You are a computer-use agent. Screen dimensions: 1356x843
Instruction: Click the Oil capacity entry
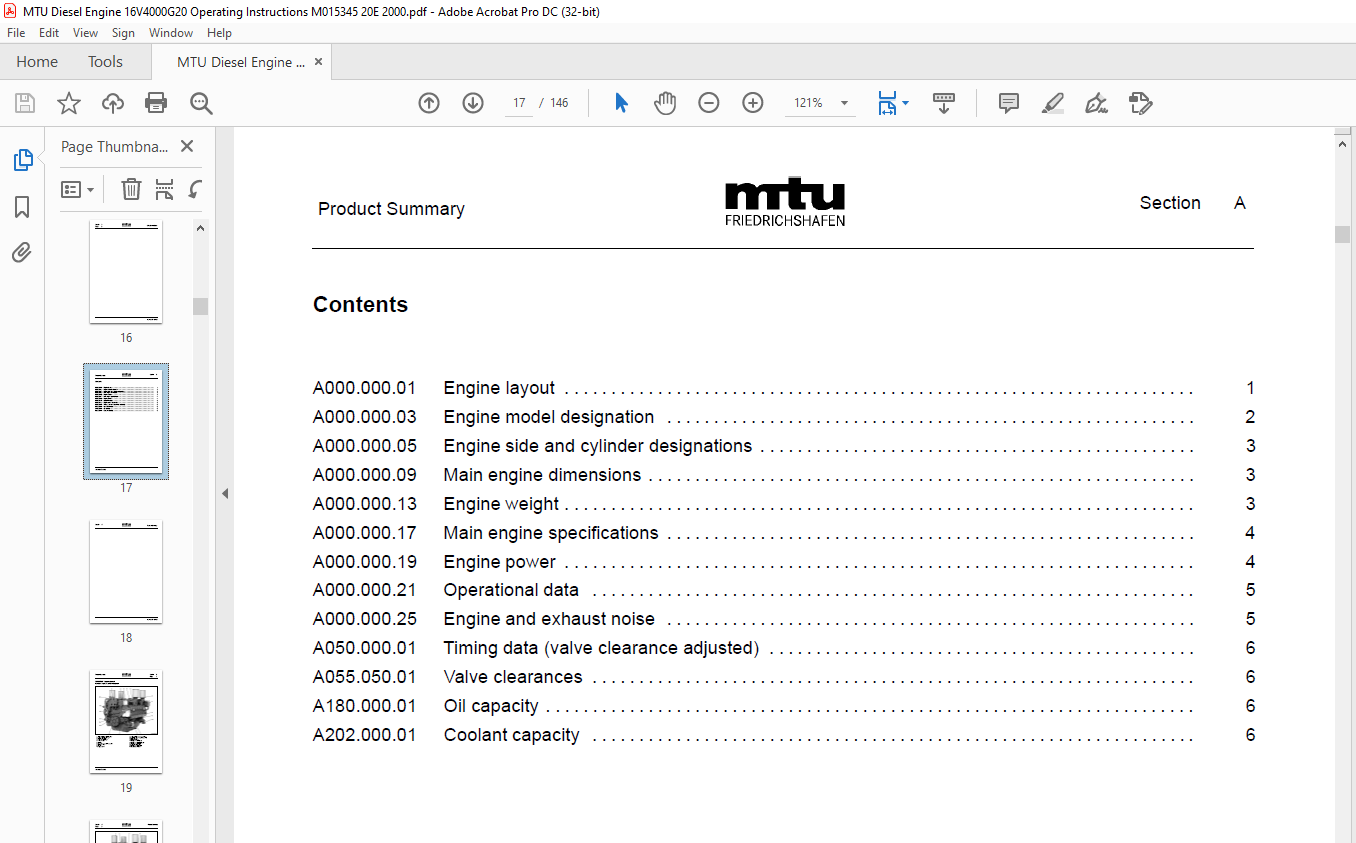tap(784, 706)
